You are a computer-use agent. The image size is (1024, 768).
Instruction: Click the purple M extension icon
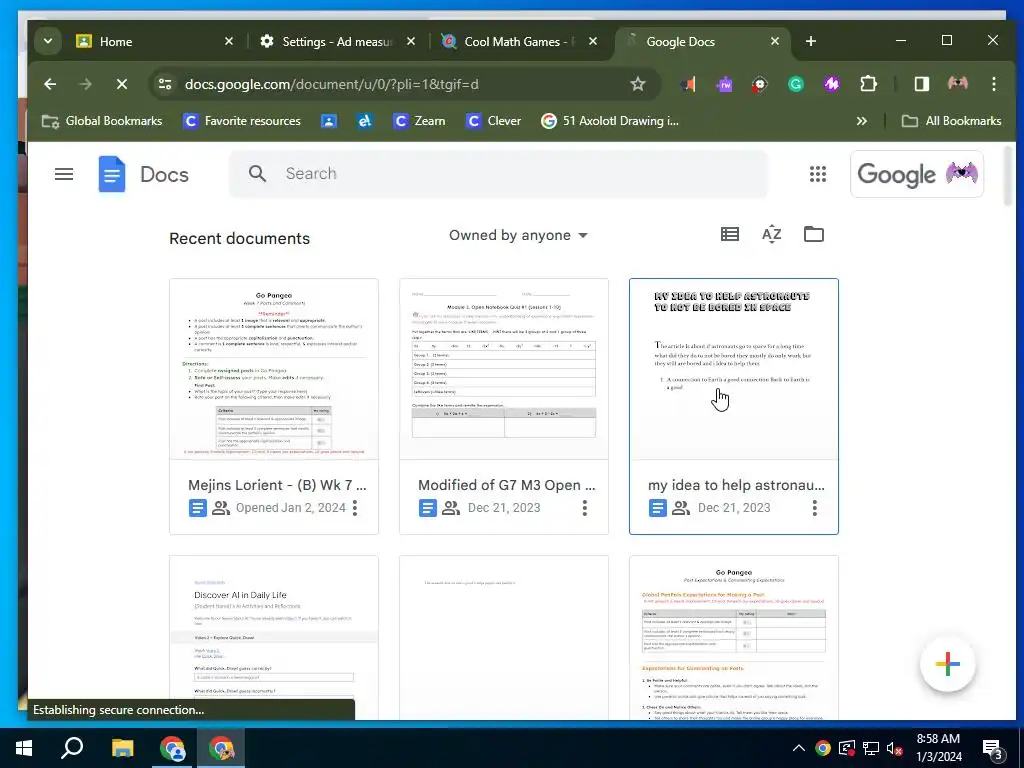tap(831, 84)
